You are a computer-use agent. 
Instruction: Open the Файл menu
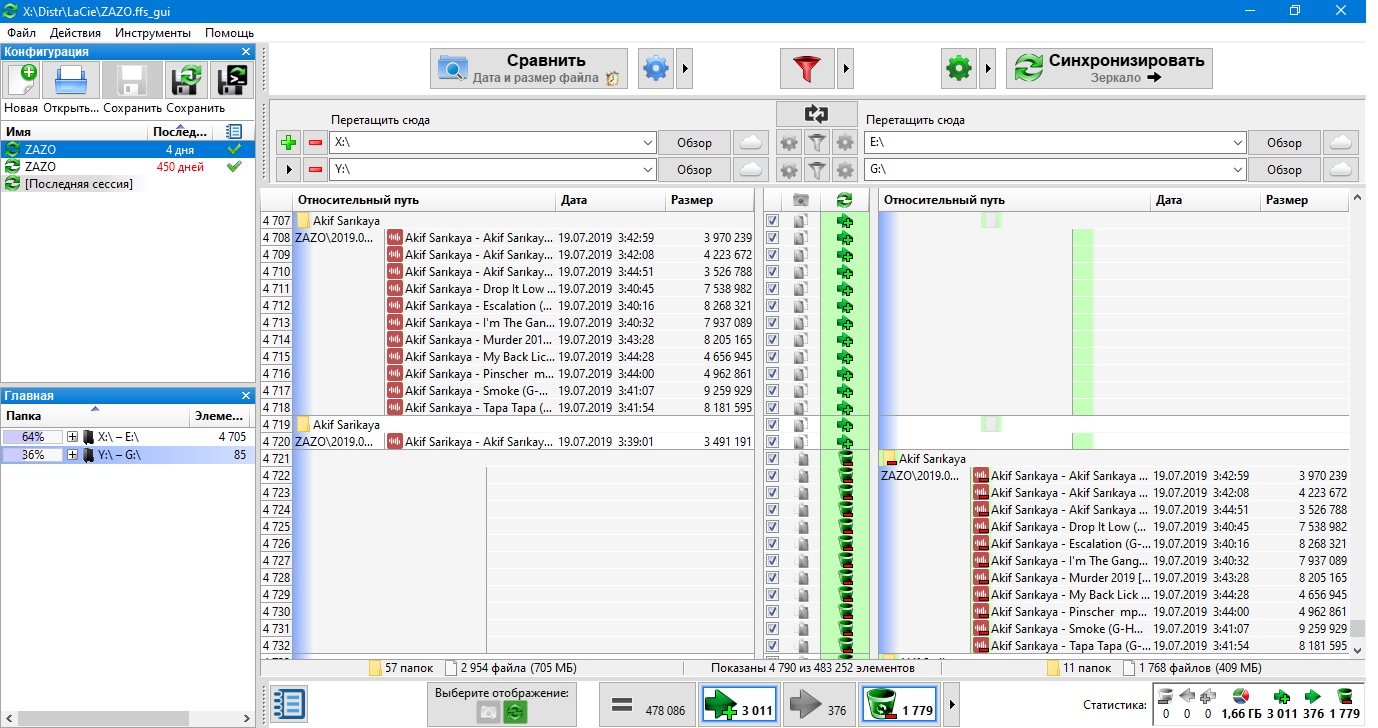(x=21, y=33)
